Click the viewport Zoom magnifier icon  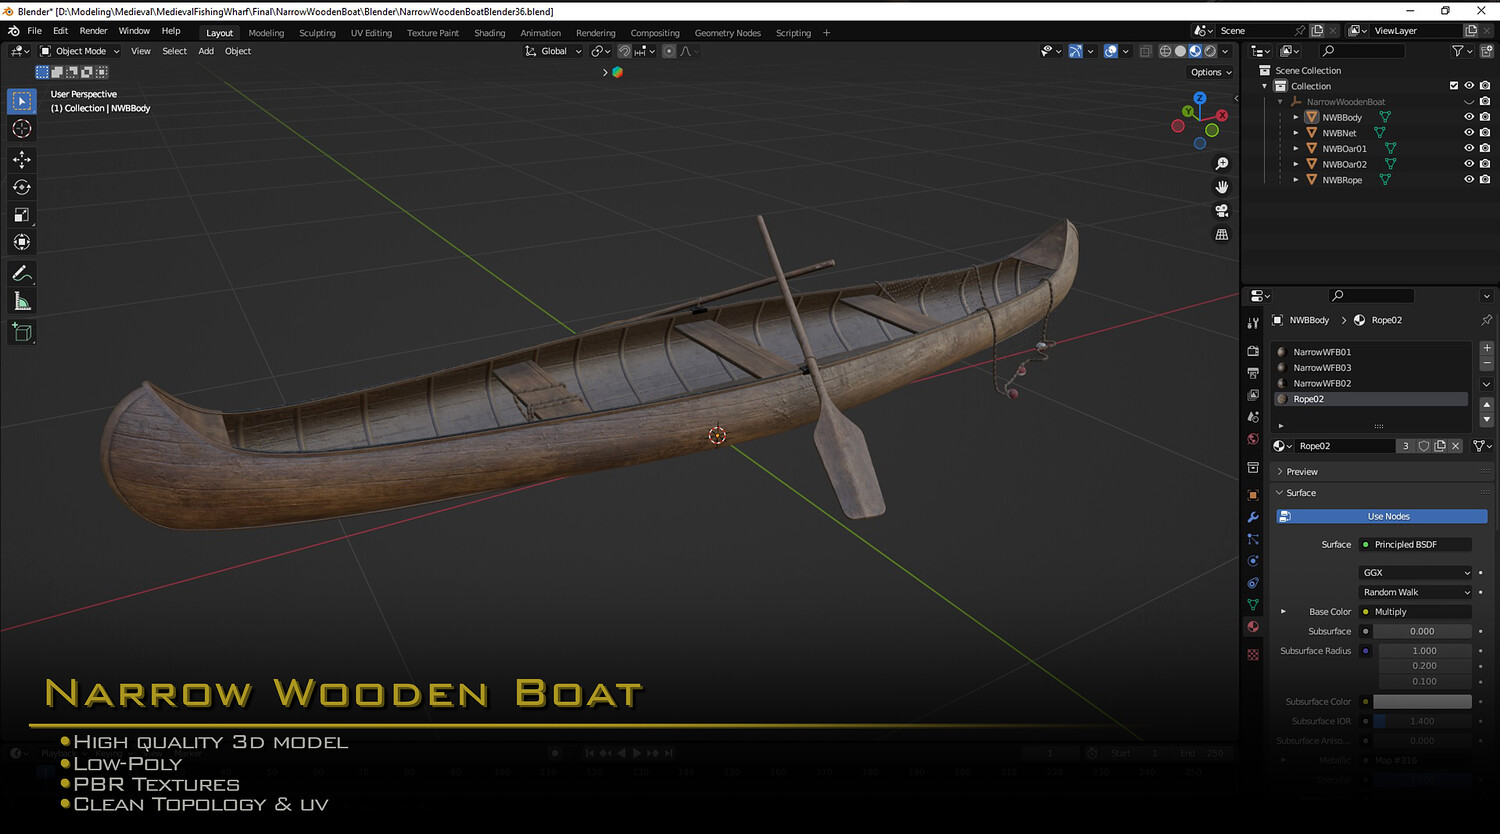1221,164
